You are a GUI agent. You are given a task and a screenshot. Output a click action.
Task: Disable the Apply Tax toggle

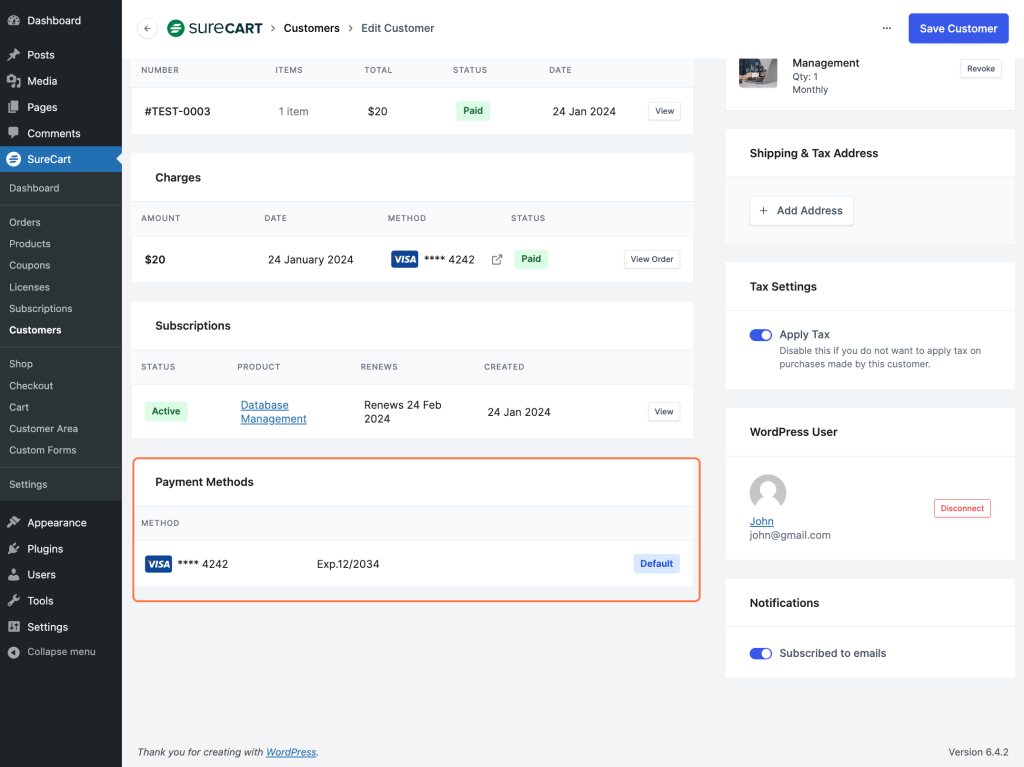coord(761,334)
